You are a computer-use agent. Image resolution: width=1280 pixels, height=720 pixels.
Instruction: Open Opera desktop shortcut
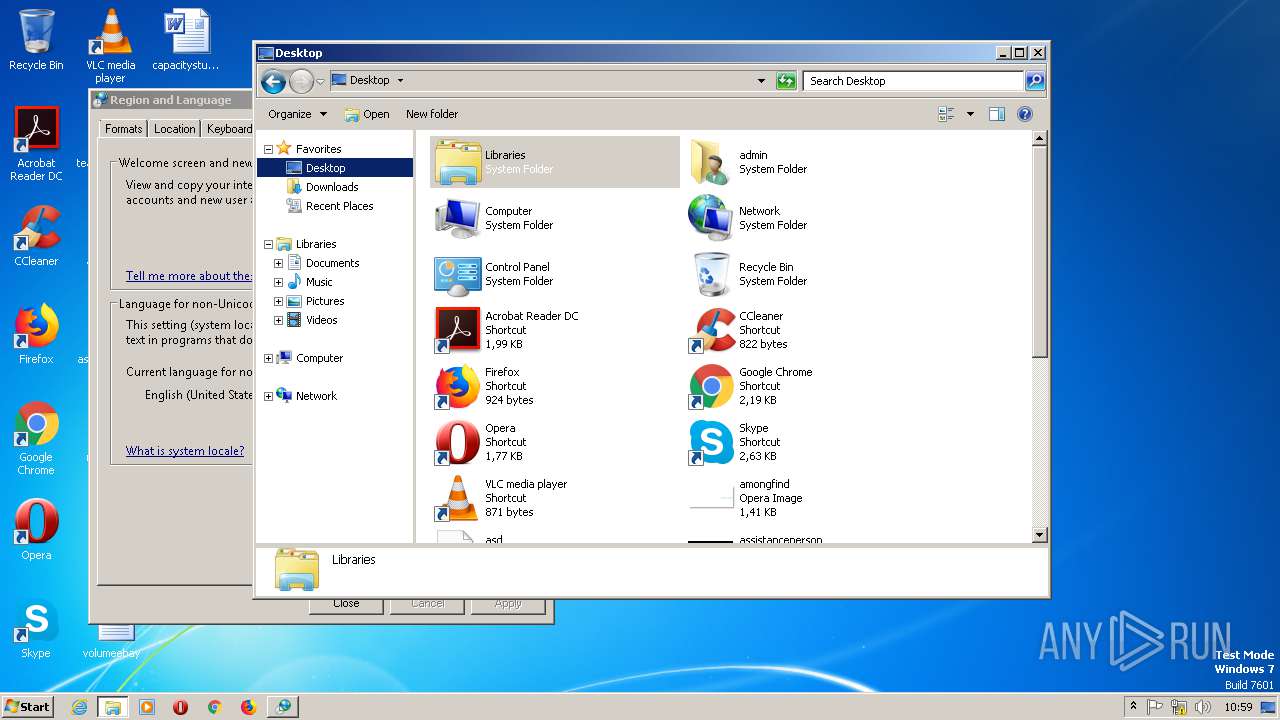coord(36,530)
